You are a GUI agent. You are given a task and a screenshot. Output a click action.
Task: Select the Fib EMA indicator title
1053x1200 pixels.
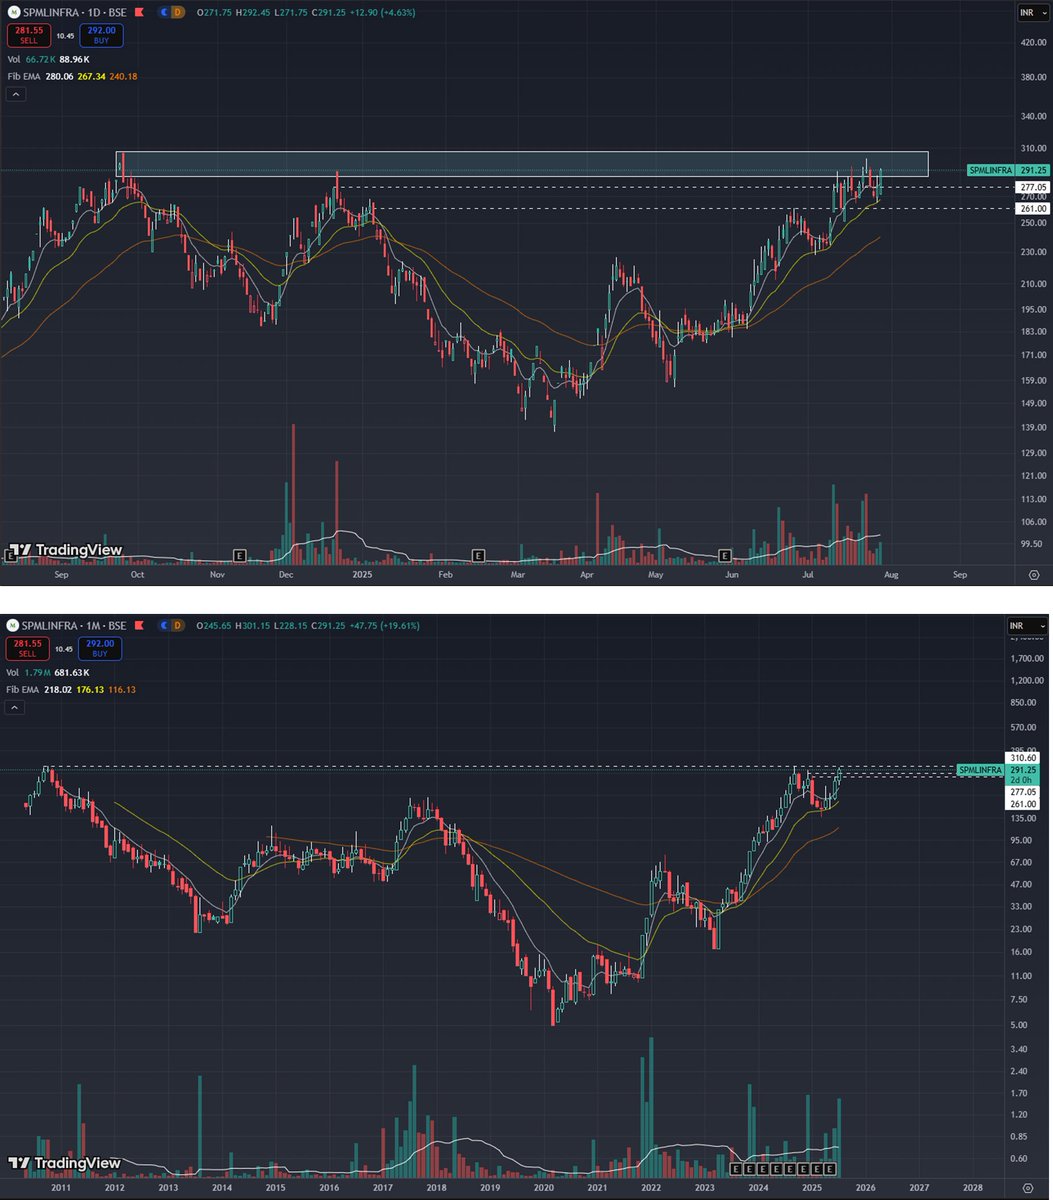[x=26, y=75]
